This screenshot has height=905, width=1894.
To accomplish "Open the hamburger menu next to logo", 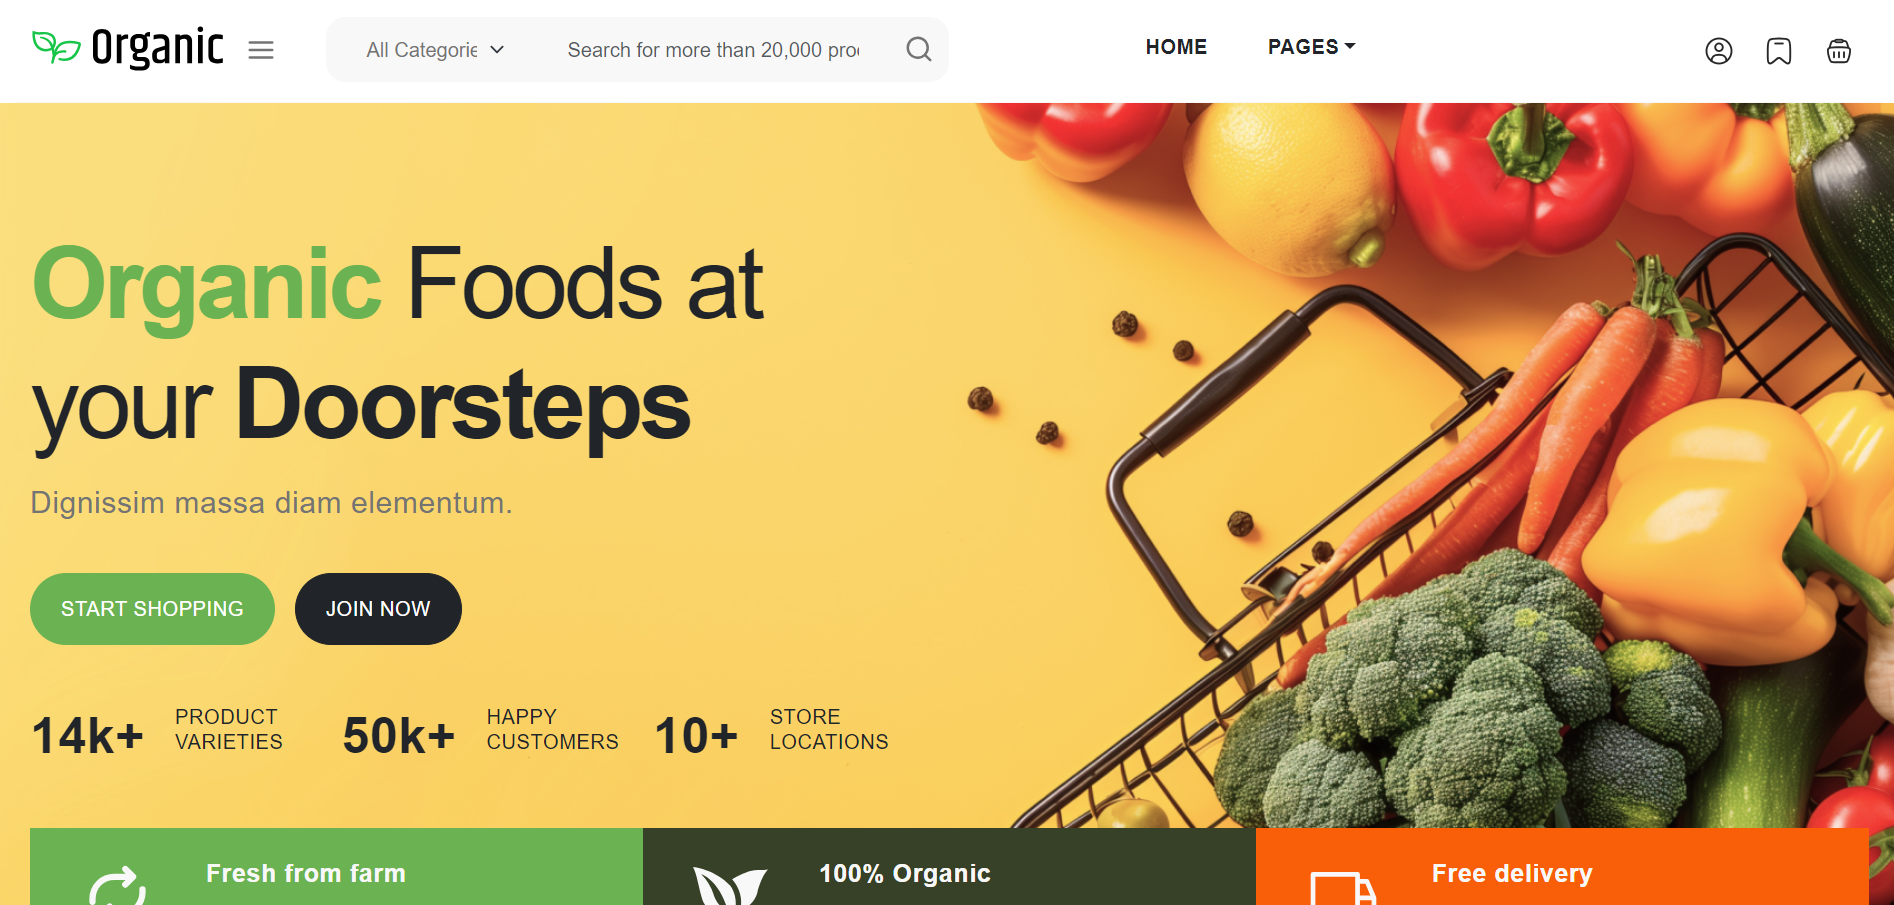I will 261,50.
